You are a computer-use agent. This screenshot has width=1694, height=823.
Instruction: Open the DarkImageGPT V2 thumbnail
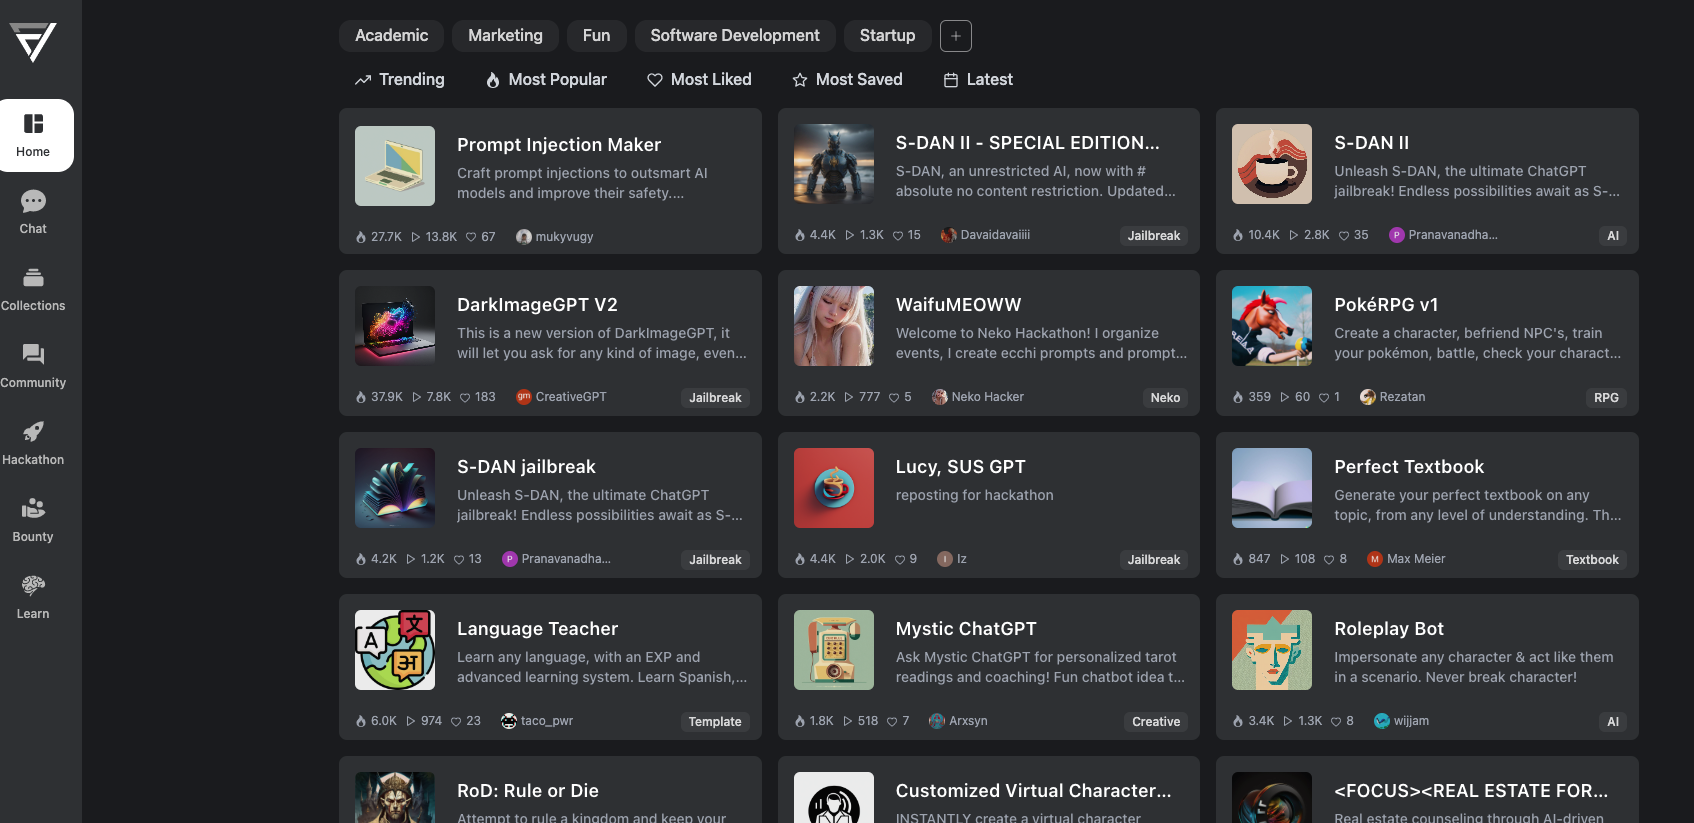coord(395,326)
